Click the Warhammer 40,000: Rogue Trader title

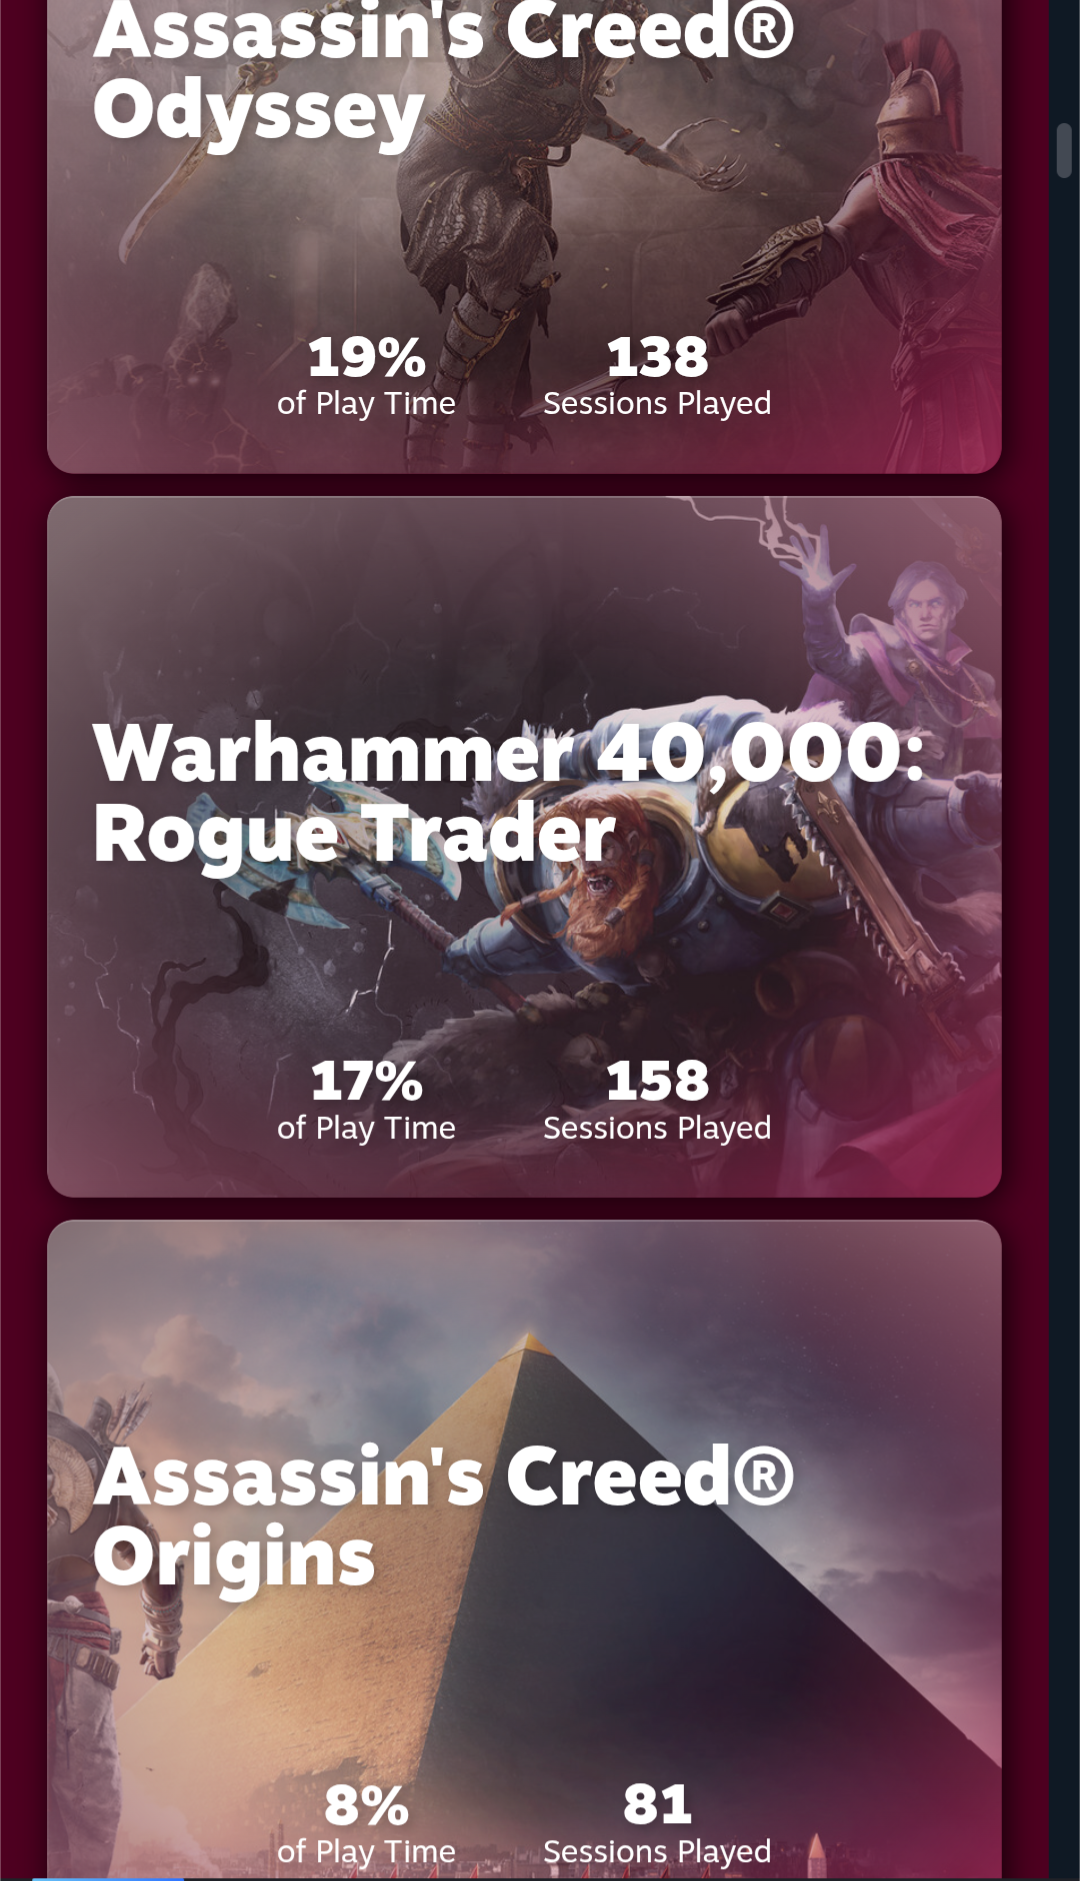[x=508, y=792]
